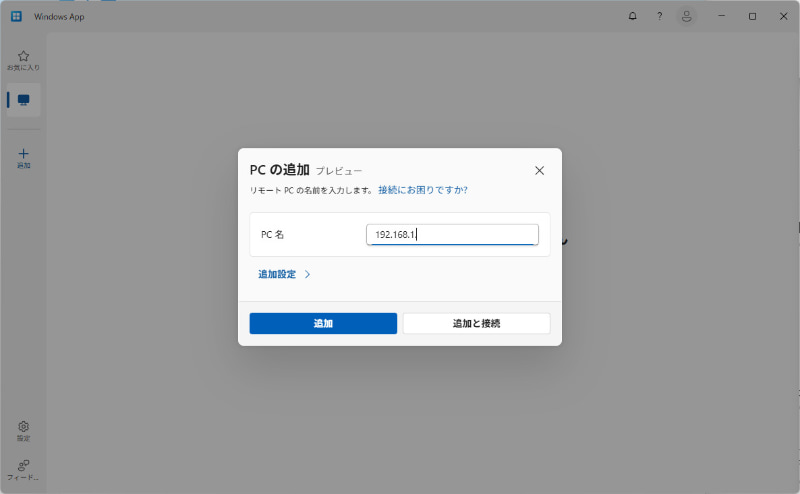
Task: Click the プレビュー label in dialog title
Action: (x=339, y=171)
